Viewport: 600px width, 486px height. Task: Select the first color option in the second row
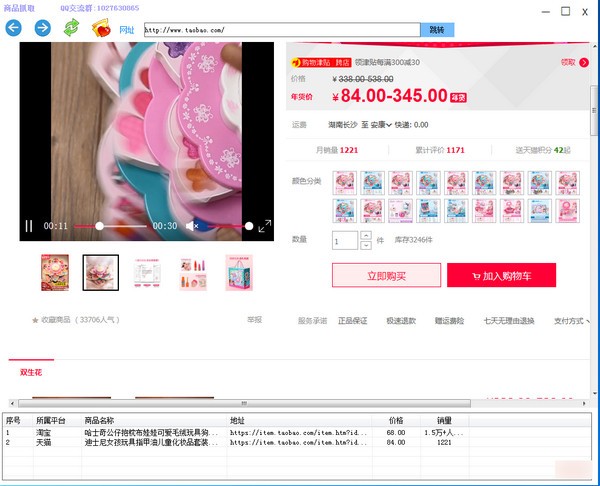click(x=344, y=209)
